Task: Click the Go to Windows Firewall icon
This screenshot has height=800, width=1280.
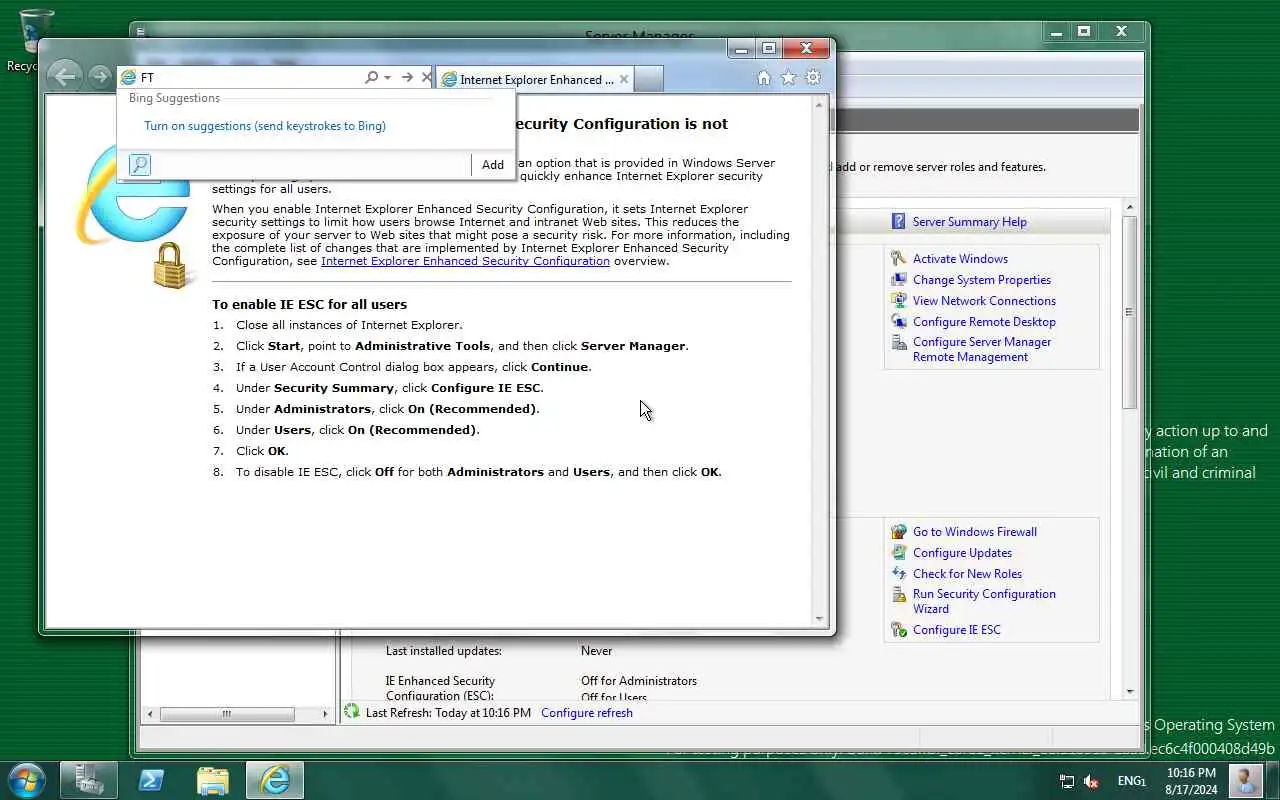Action: pyautogui.click(x=898, y=532)
